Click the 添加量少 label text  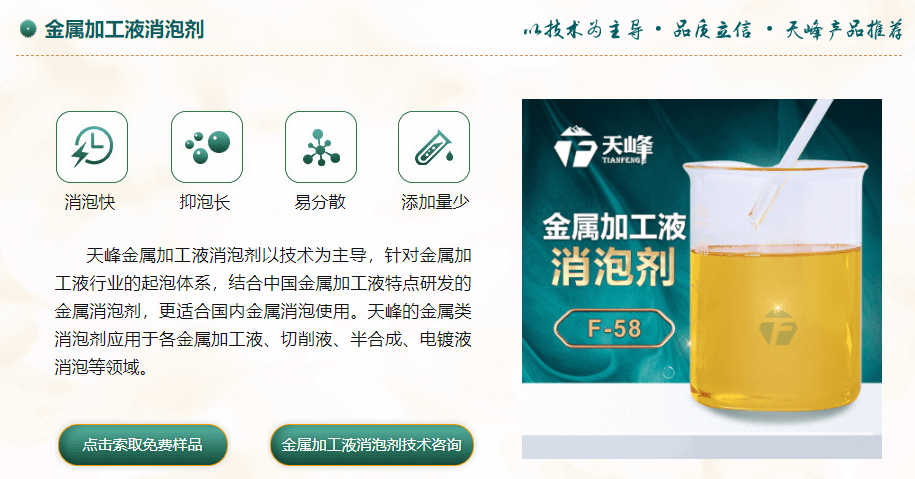tap(435, 202)
